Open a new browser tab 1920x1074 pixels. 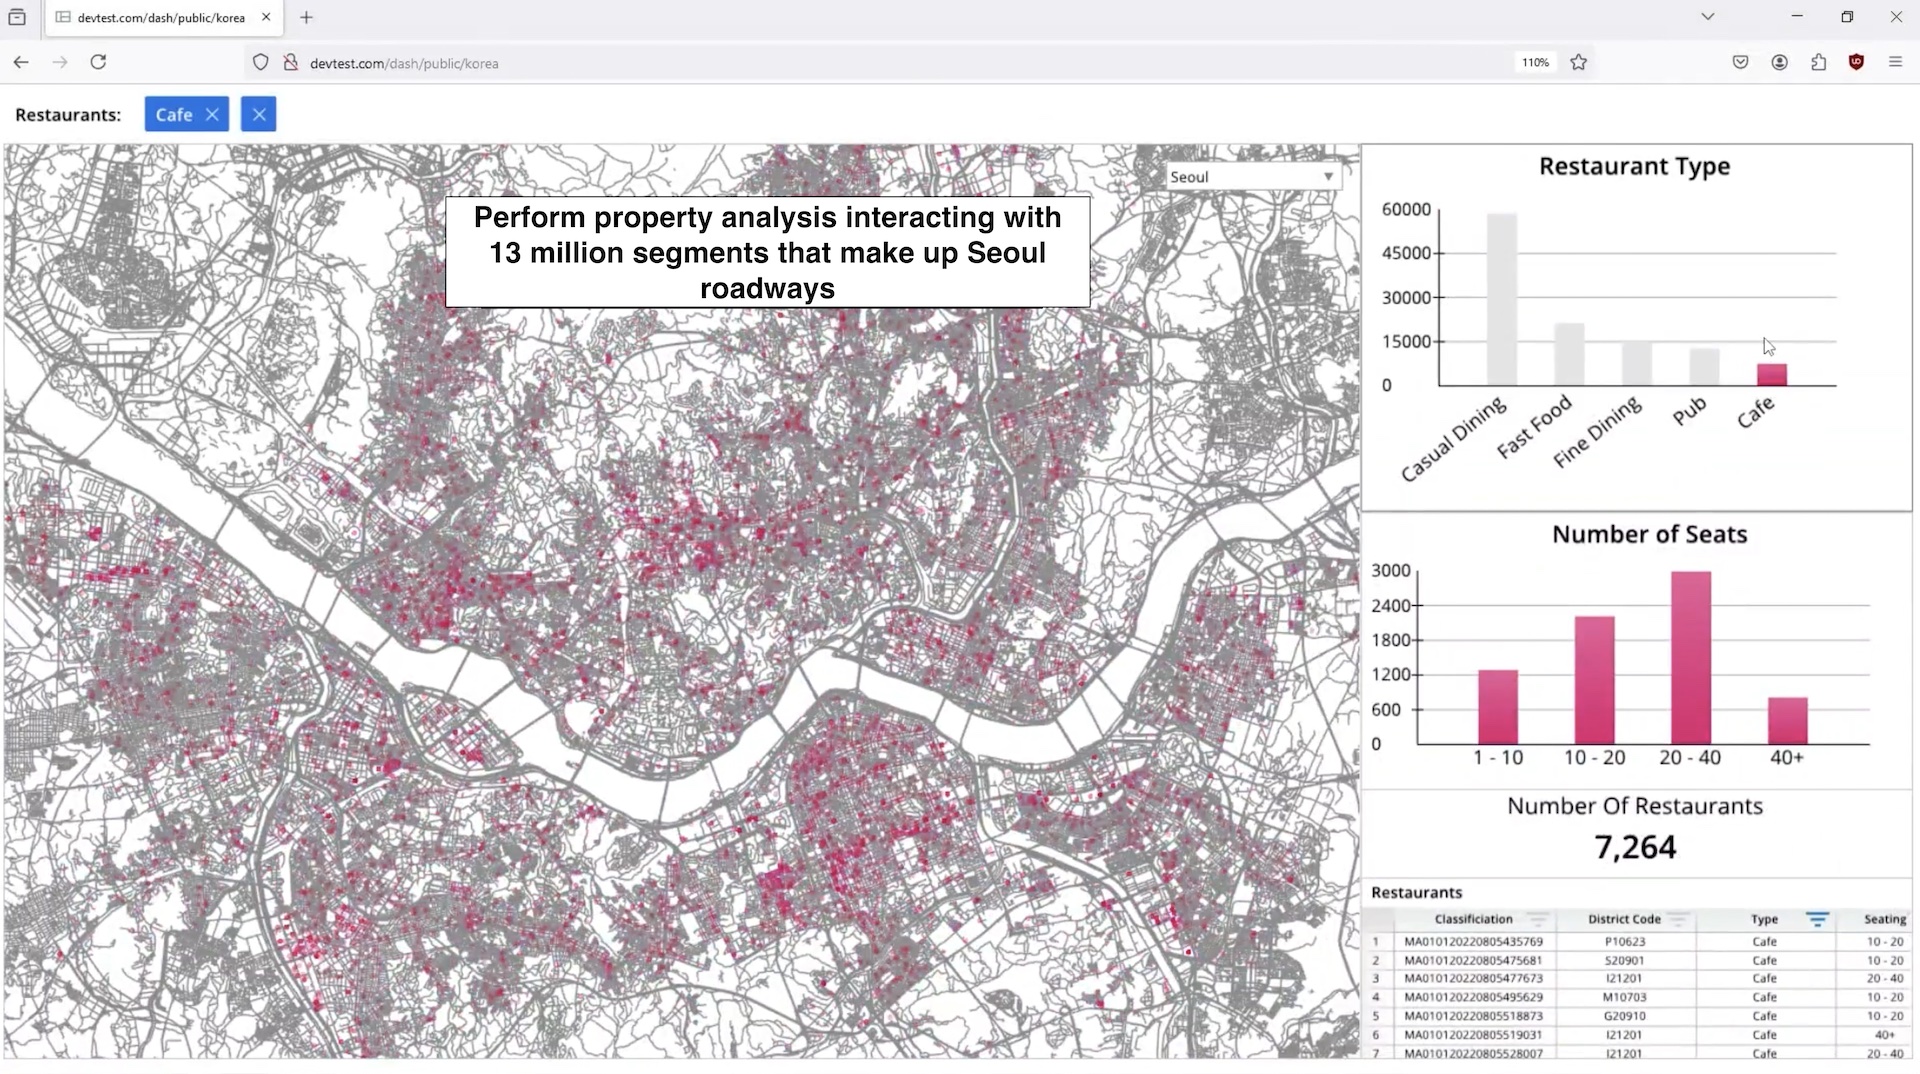click(x=306, y=17)
